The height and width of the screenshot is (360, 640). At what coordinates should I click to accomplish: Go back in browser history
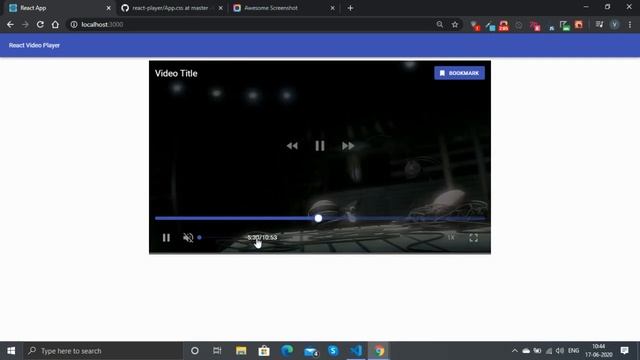click(10, 24)
